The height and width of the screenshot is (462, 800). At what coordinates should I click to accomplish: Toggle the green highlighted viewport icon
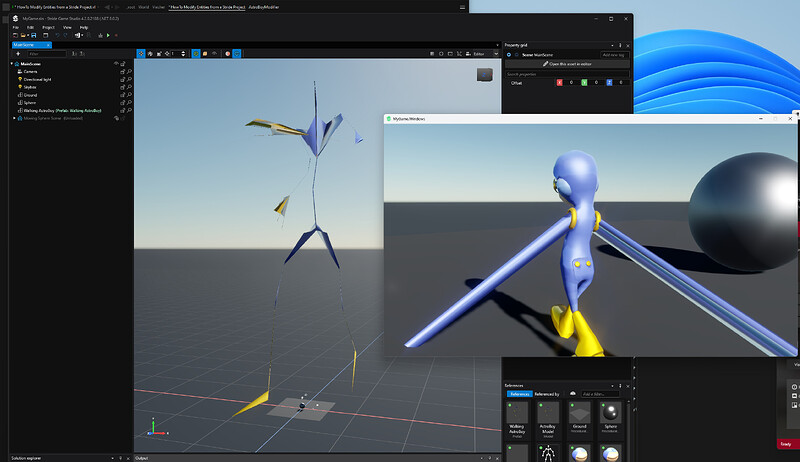pyautogui.click(x=196, y=54)
